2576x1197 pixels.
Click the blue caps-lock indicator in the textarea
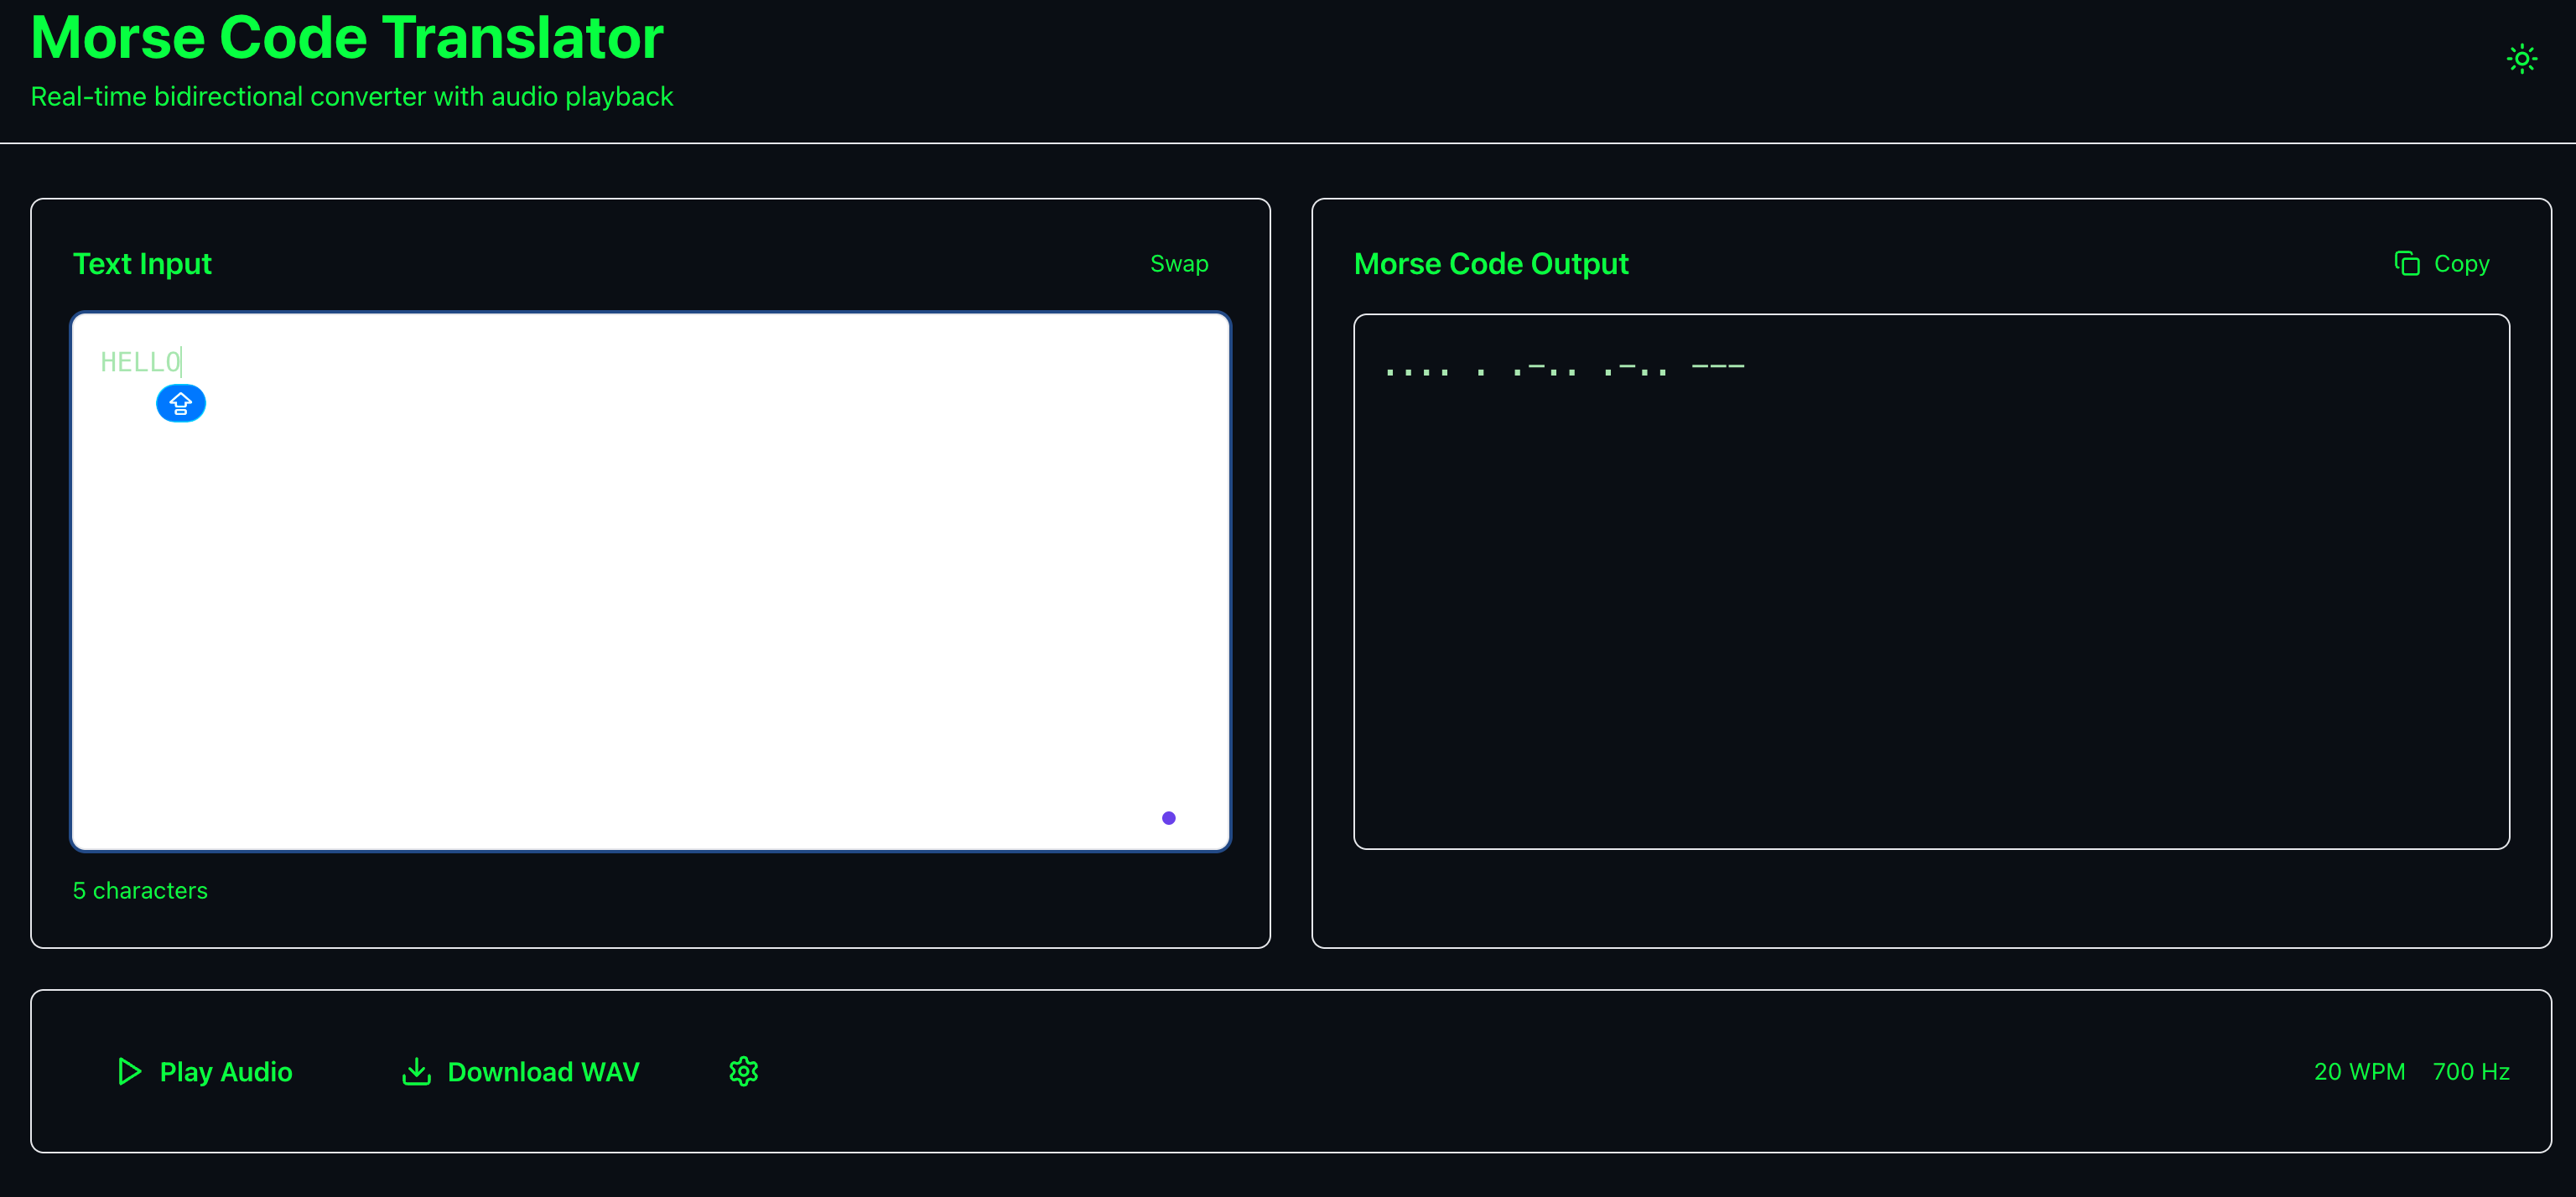[x=181, y=403]
